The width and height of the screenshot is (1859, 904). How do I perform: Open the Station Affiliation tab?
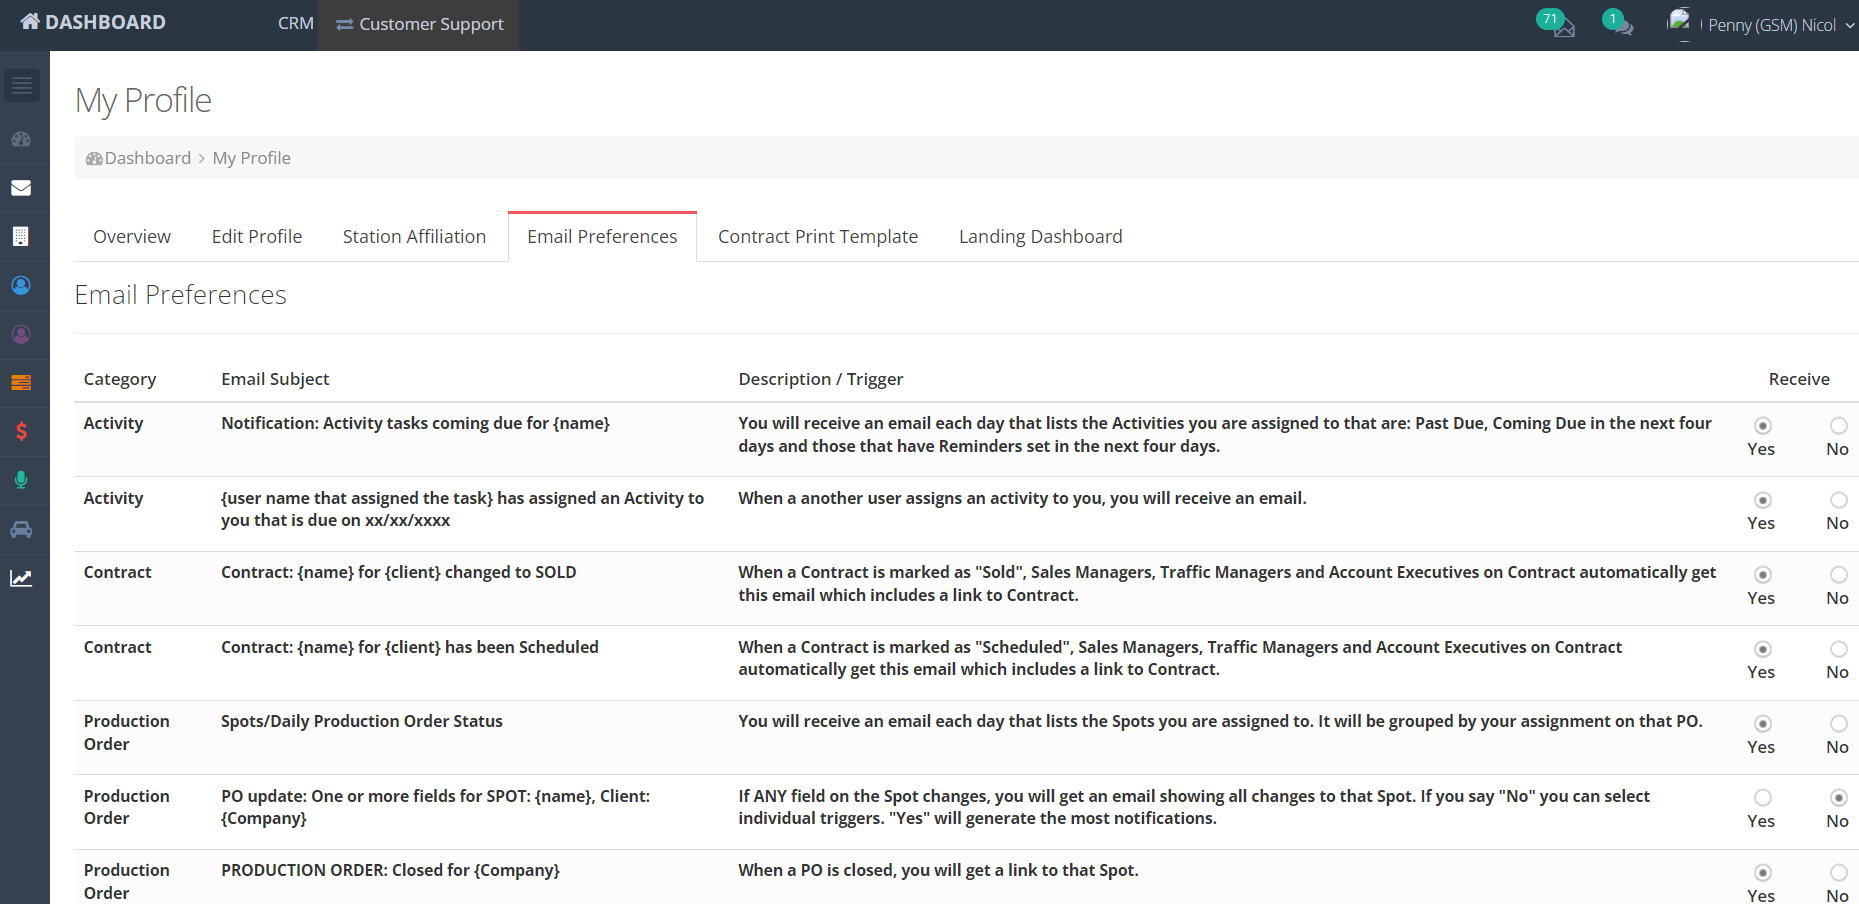(x=414, y=237)
